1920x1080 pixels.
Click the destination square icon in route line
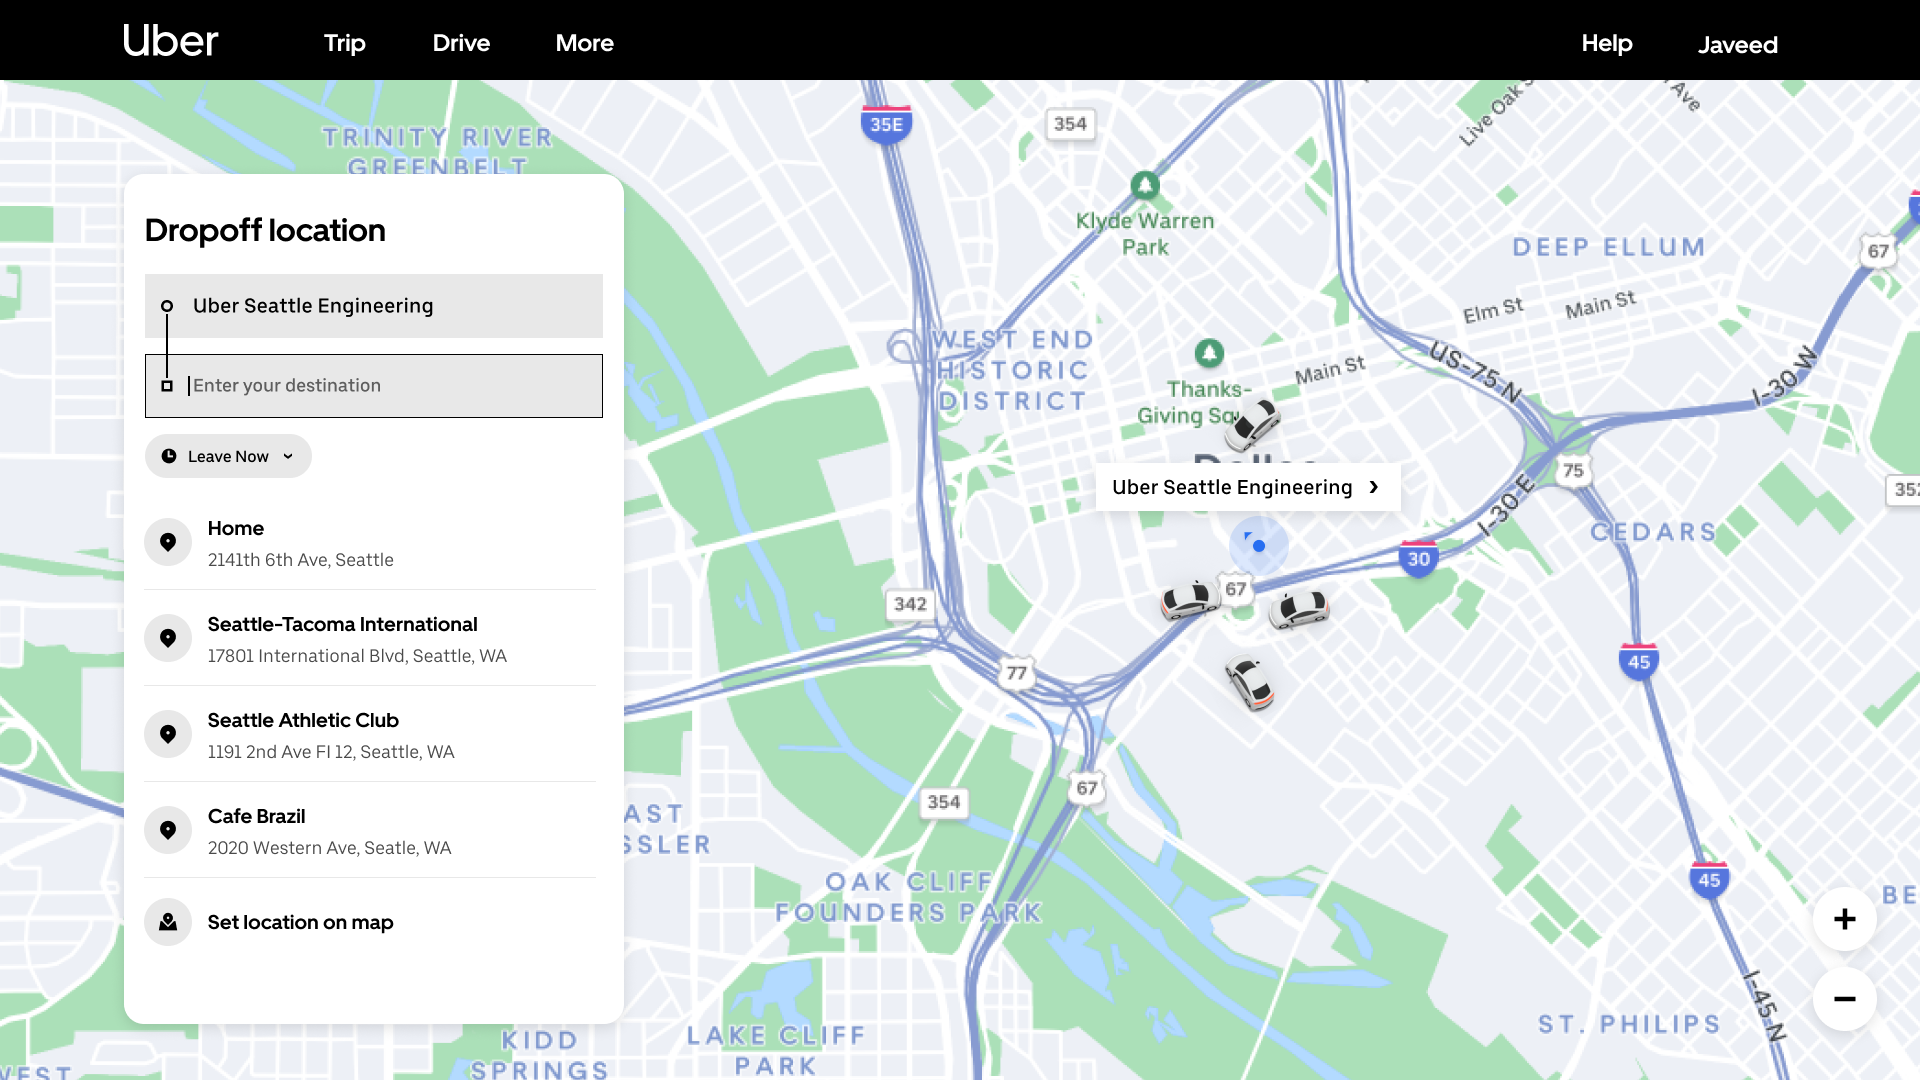click(167, 386)
